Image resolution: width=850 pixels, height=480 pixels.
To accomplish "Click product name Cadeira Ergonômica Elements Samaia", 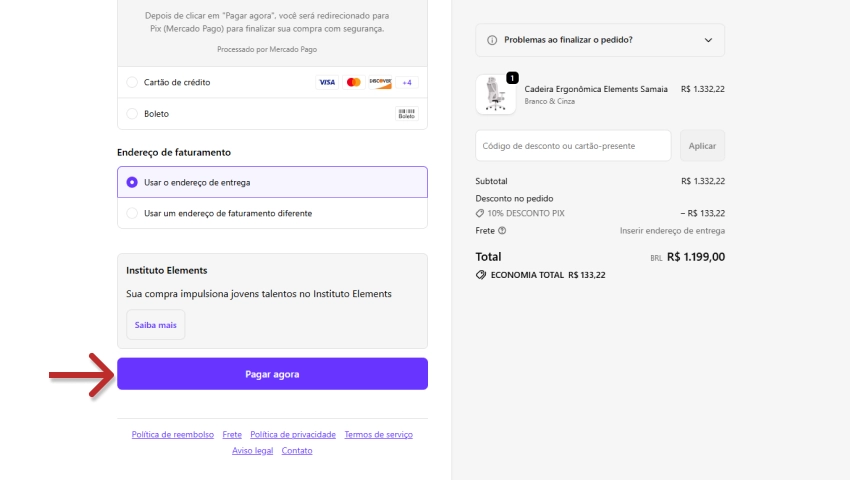I will 596,89.
